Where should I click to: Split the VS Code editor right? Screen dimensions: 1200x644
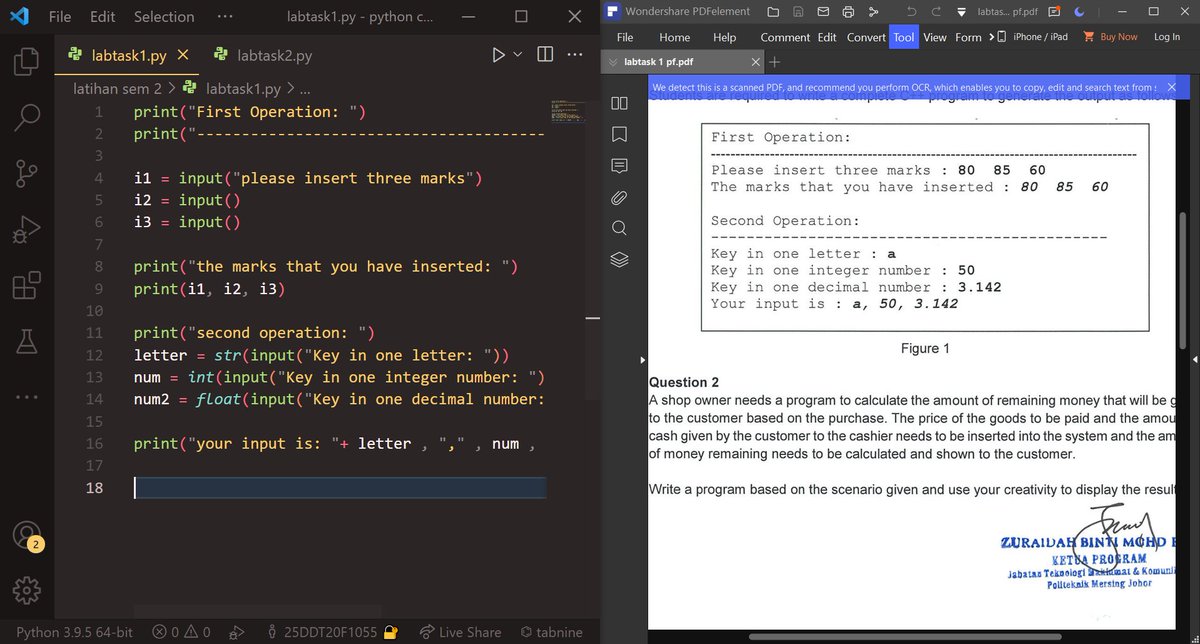[545, 55]
